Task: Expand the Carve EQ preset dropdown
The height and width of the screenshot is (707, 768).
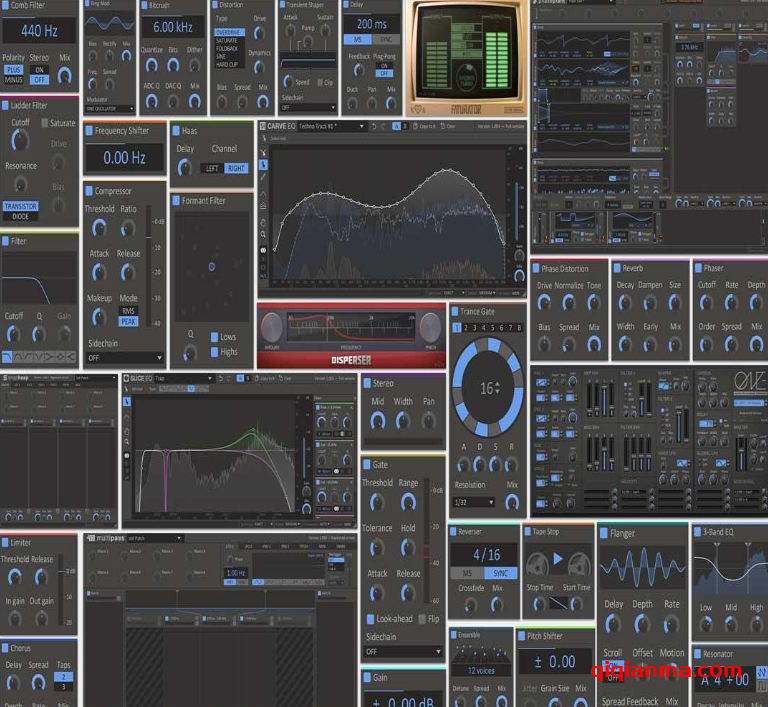Action: pos(362,126)
